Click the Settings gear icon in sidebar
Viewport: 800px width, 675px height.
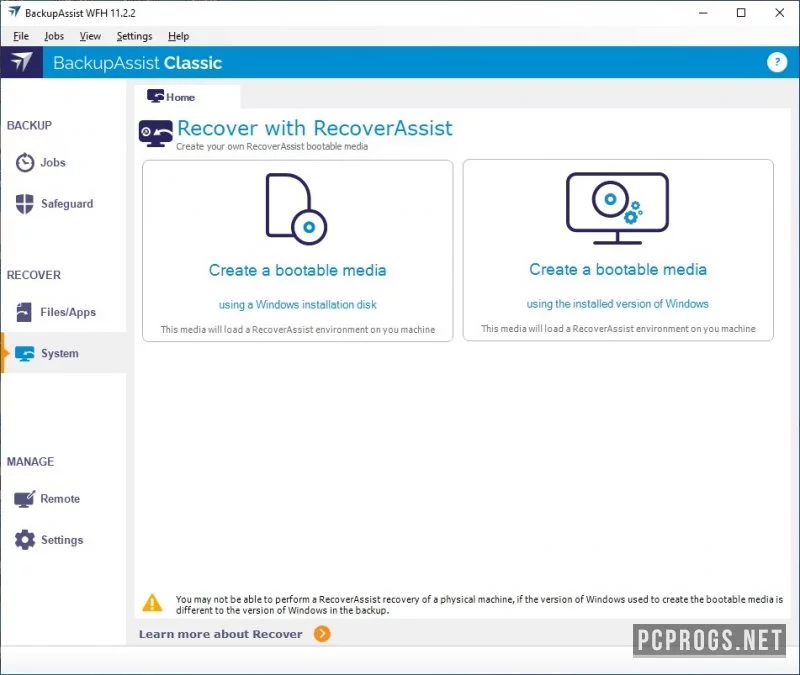pos(24,540)
